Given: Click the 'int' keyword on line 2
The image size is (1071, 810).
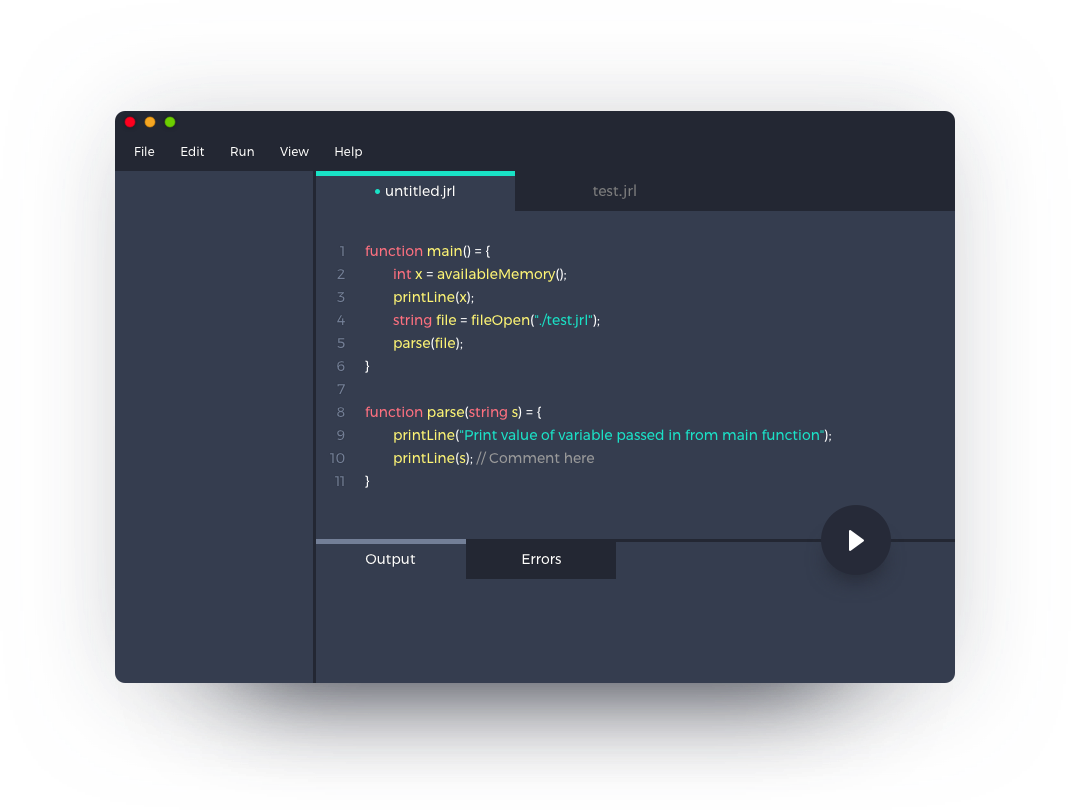Looking at the screenshot, I should [x=402, y=275].
